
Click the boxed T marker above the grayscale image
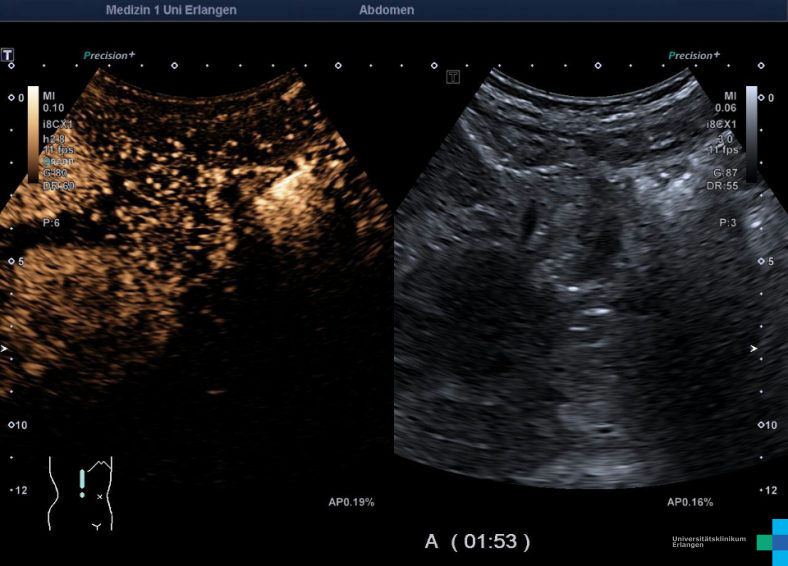[453, 77]
